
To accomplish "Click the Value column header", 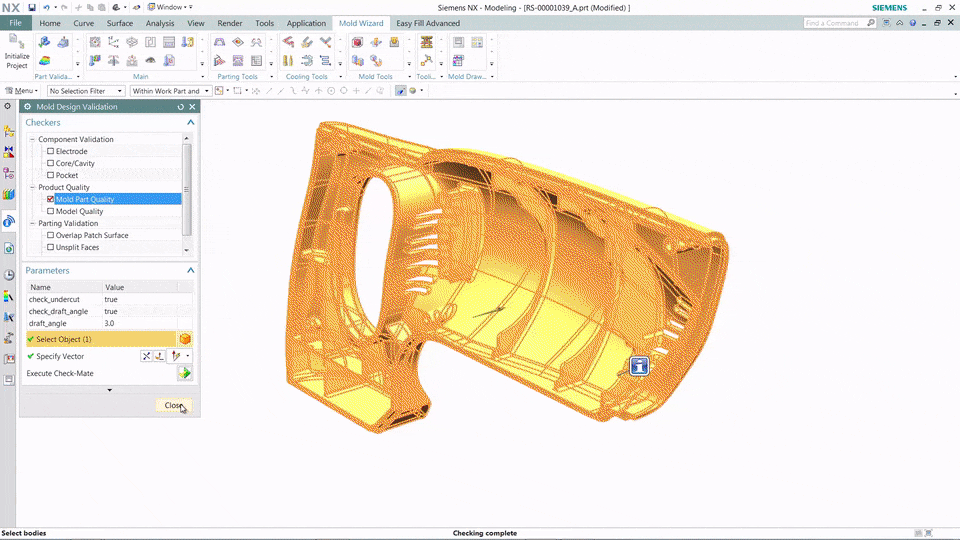I will click(x=140, y=287).
